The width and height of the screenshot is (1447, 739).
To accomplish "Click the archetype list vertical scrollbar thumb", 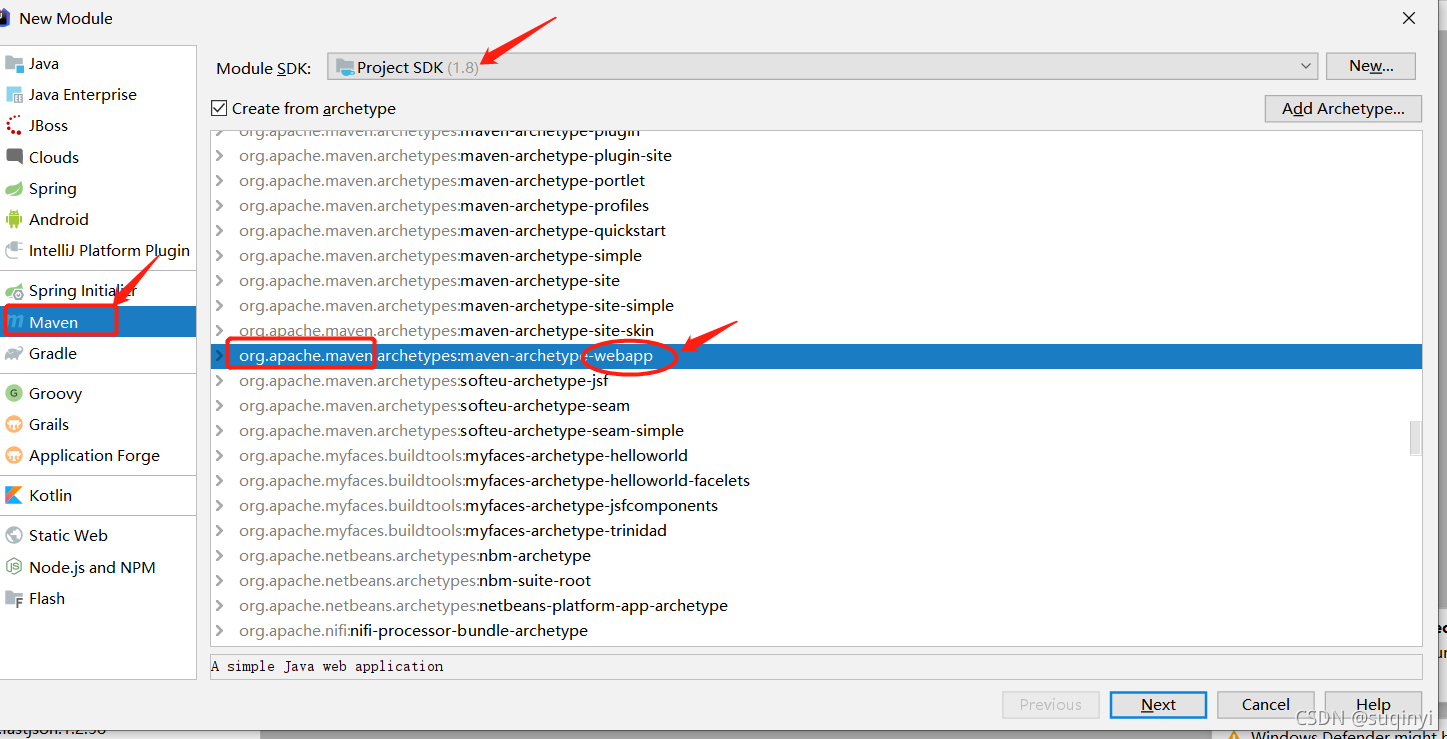I will [1415, 438].
